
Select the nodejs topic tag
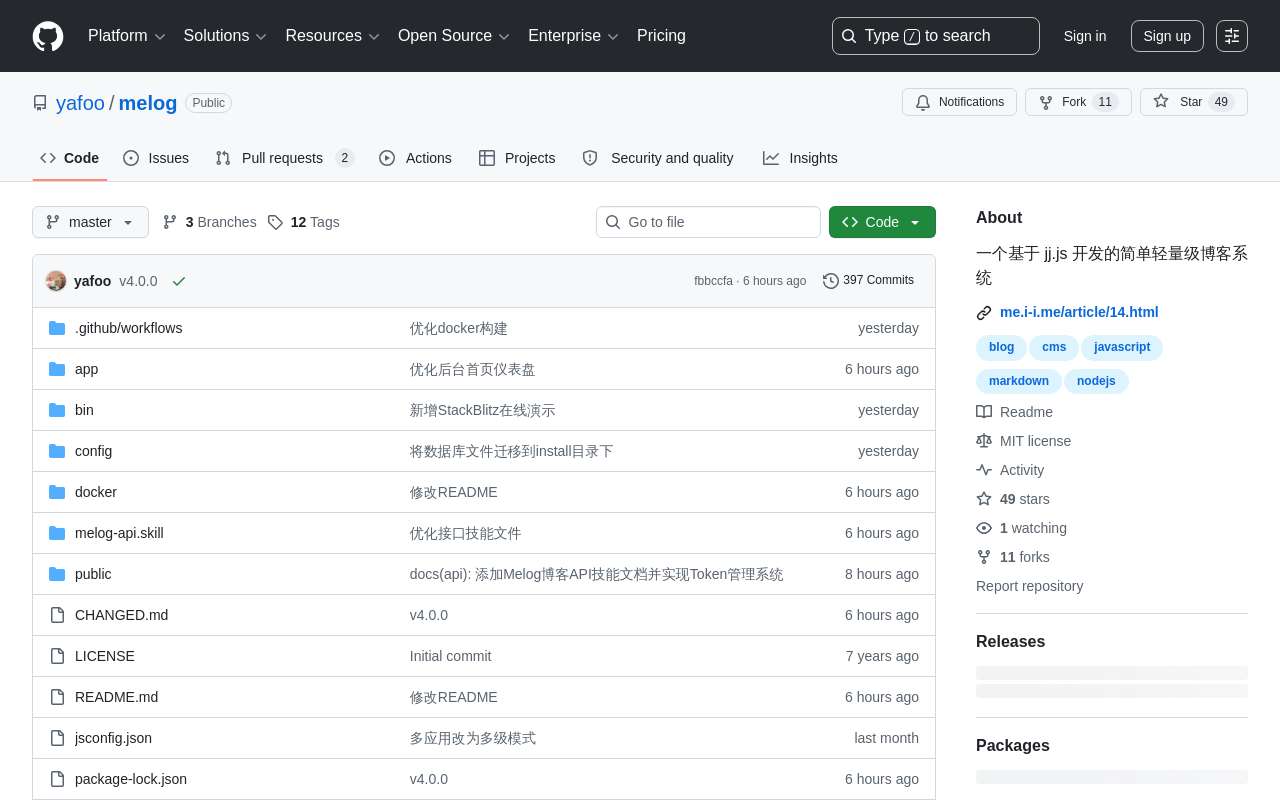point(1096,381)
